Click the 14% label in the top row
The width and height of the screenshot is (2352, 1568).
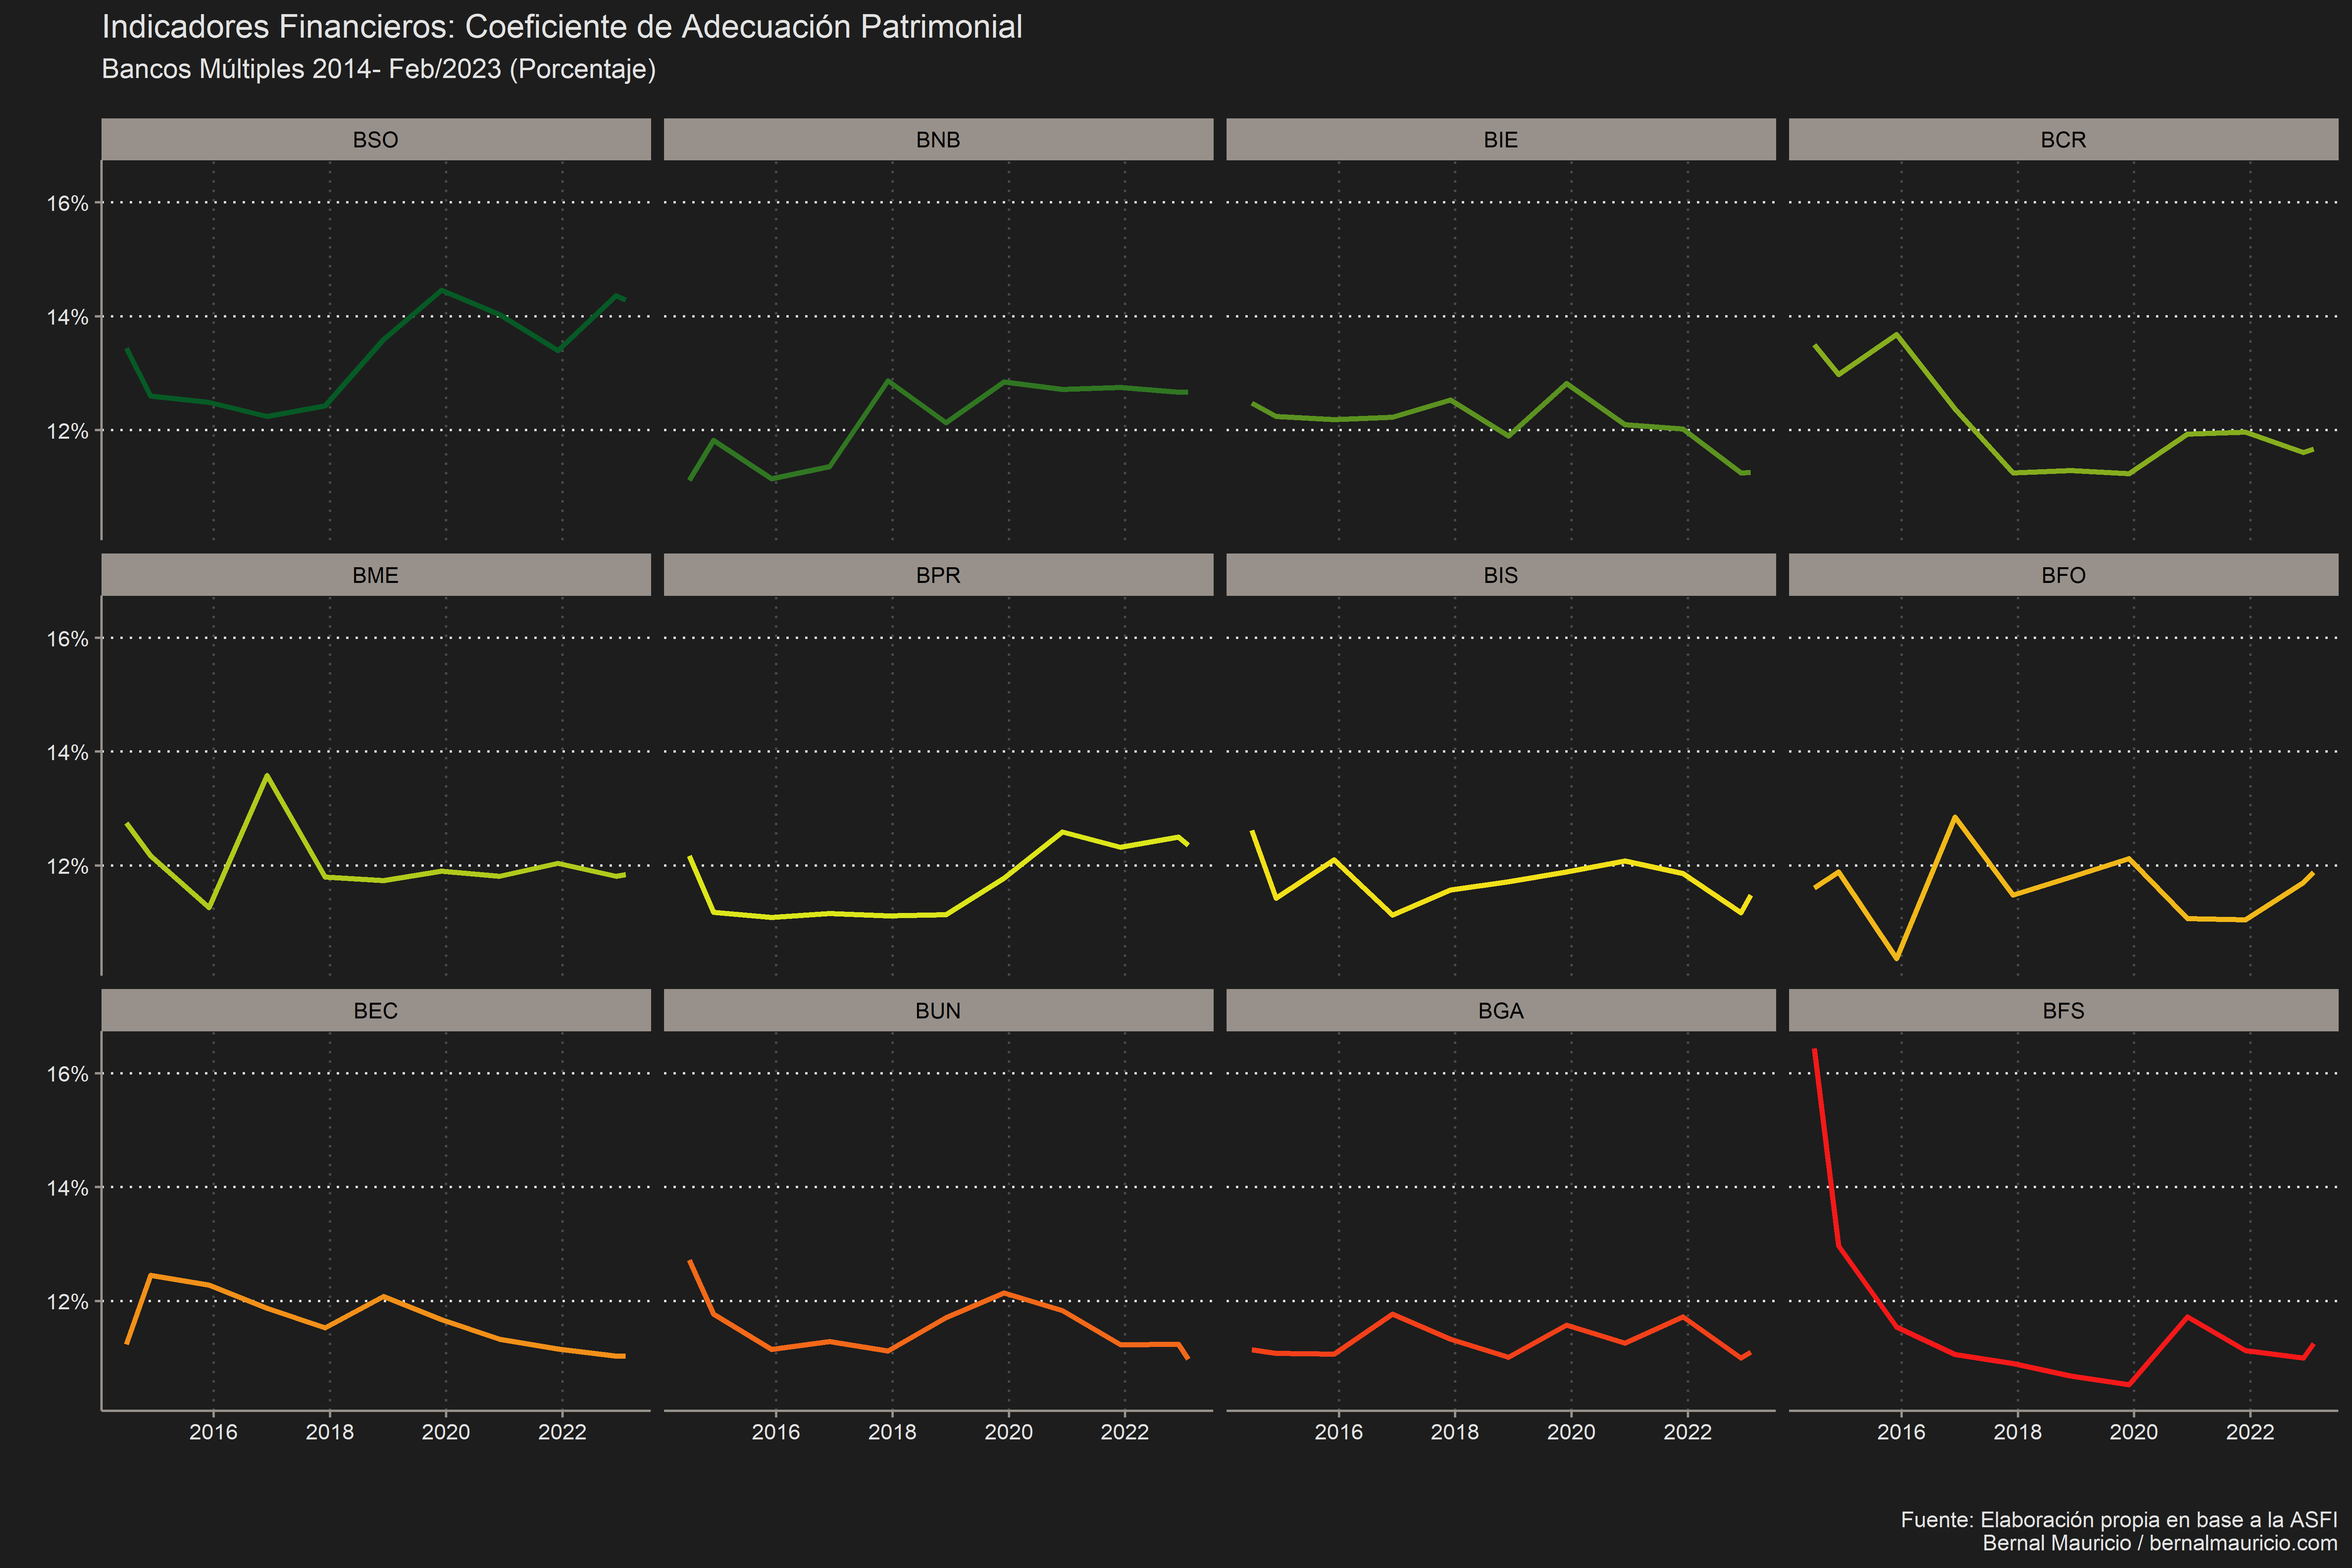[68, 317]
